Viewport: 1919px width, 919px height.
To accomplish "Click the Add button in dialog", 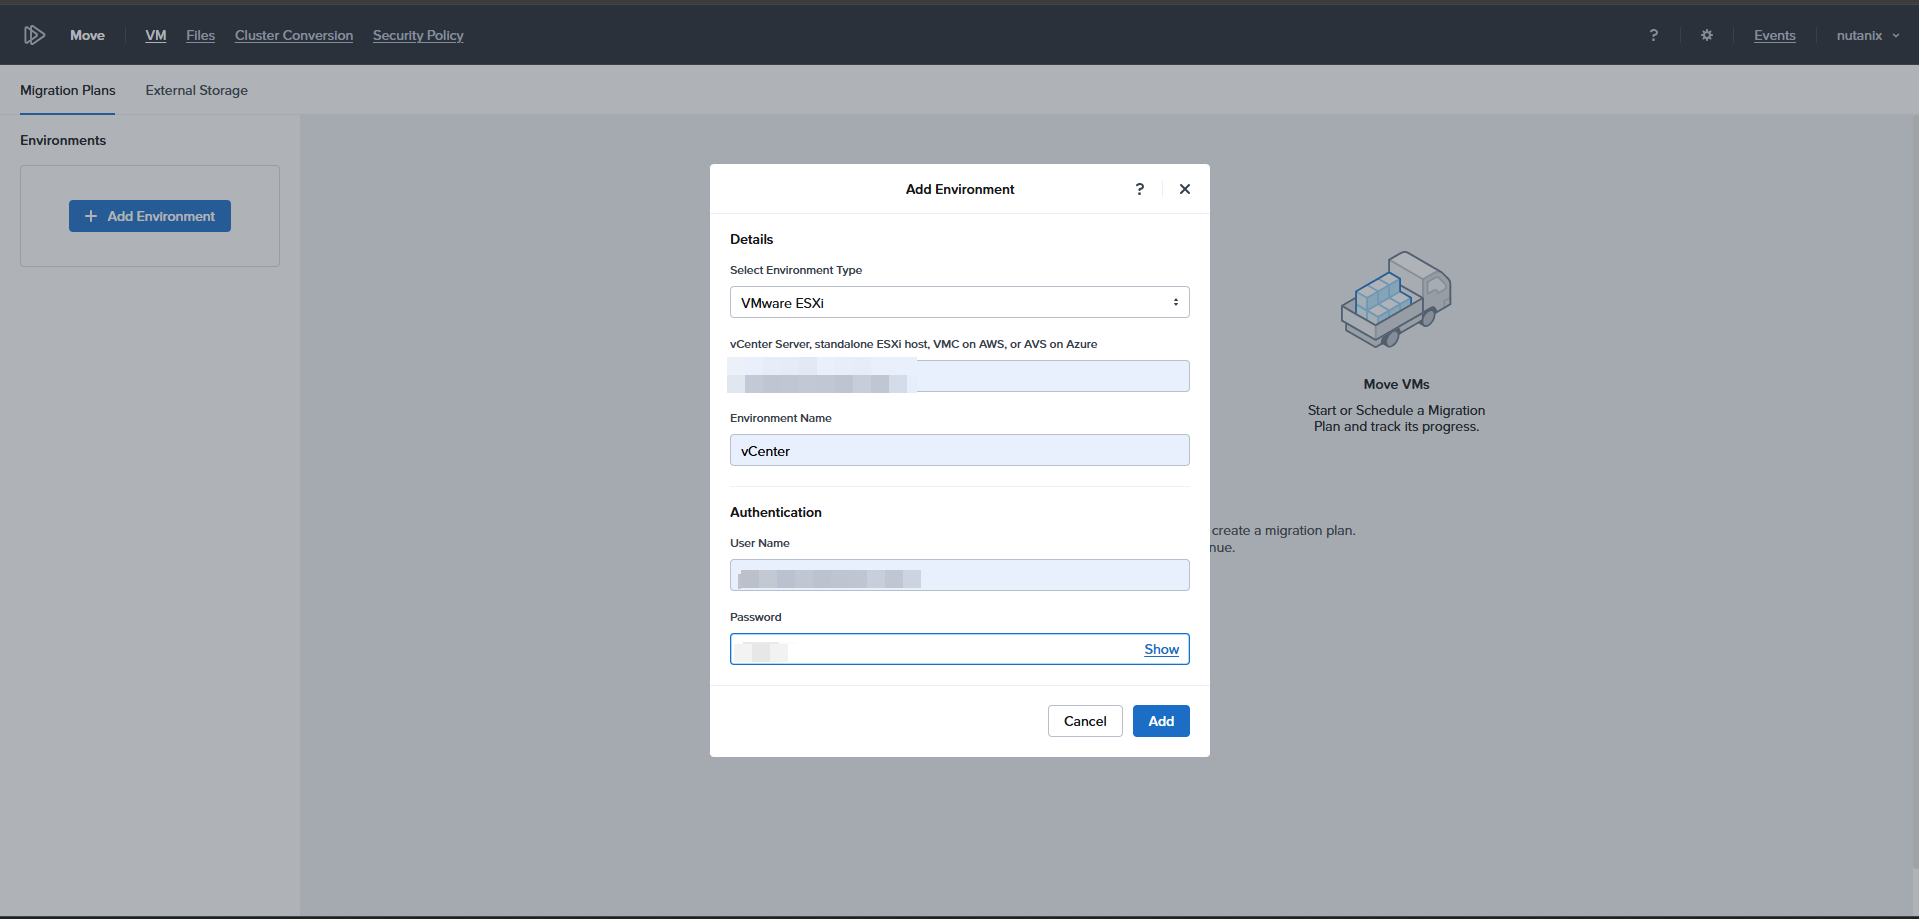I will pos(1161,721).
